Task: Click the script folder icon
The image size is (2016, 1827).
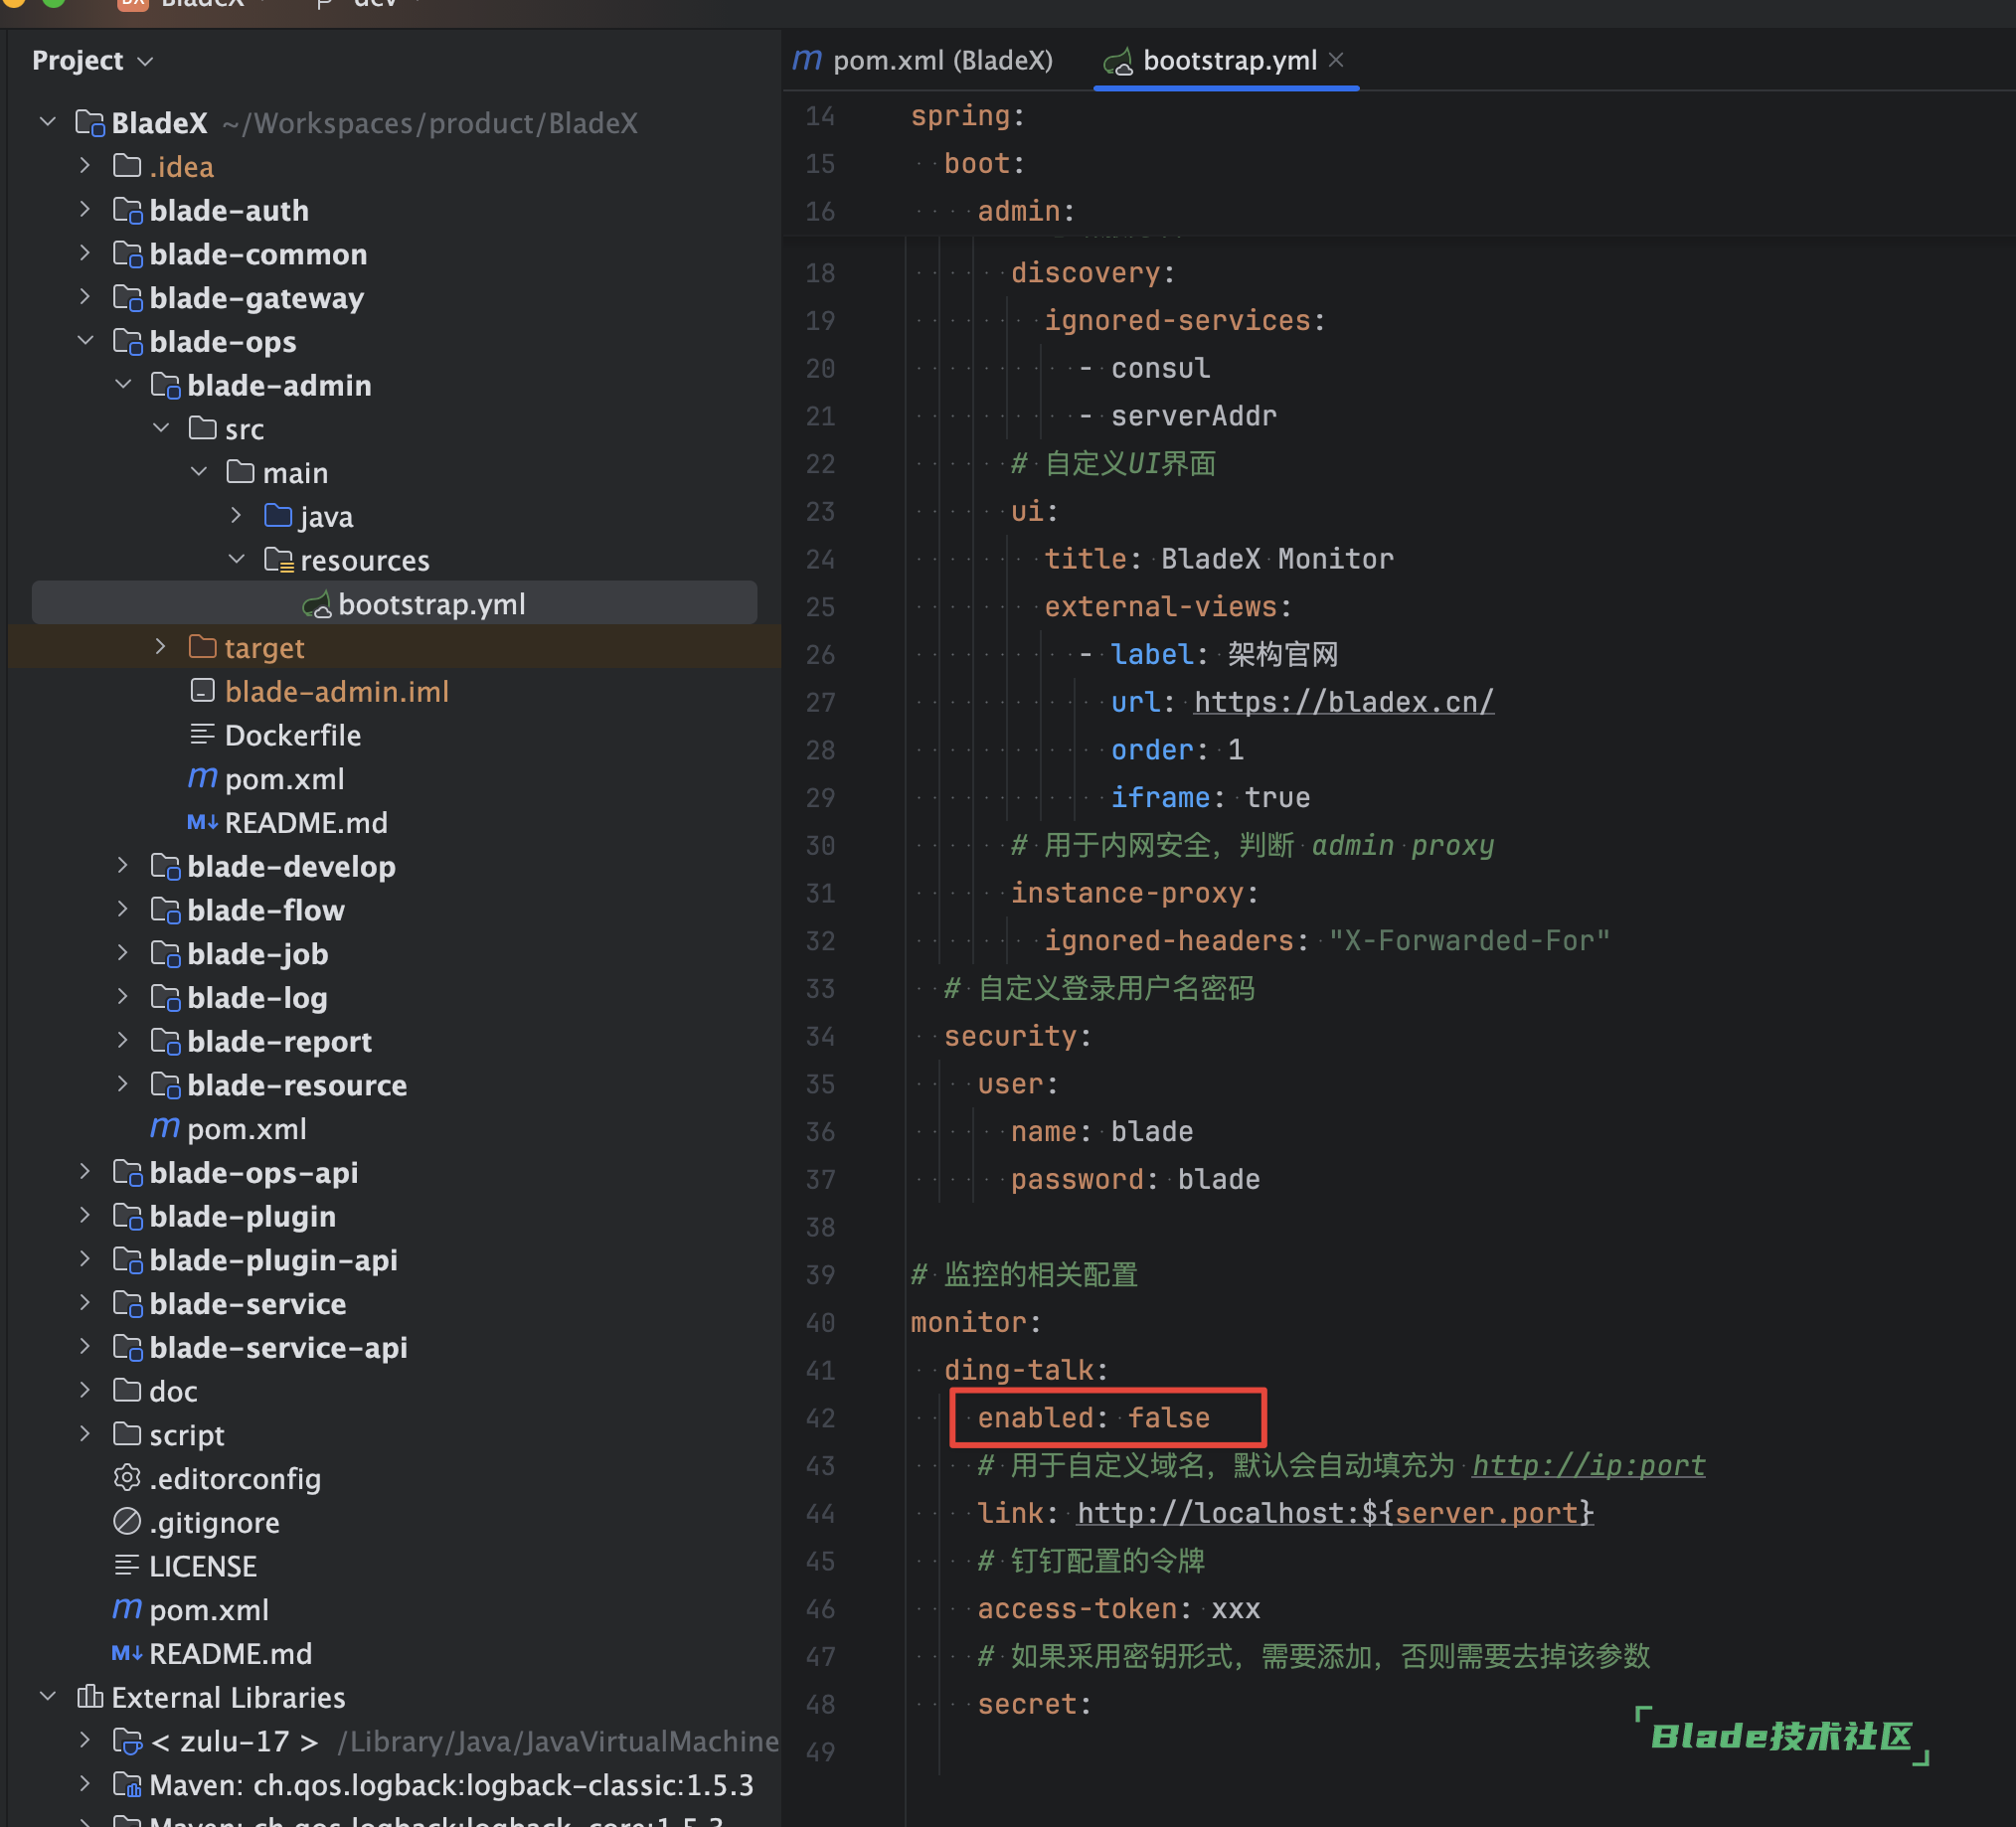Action: pos(127,1434)
